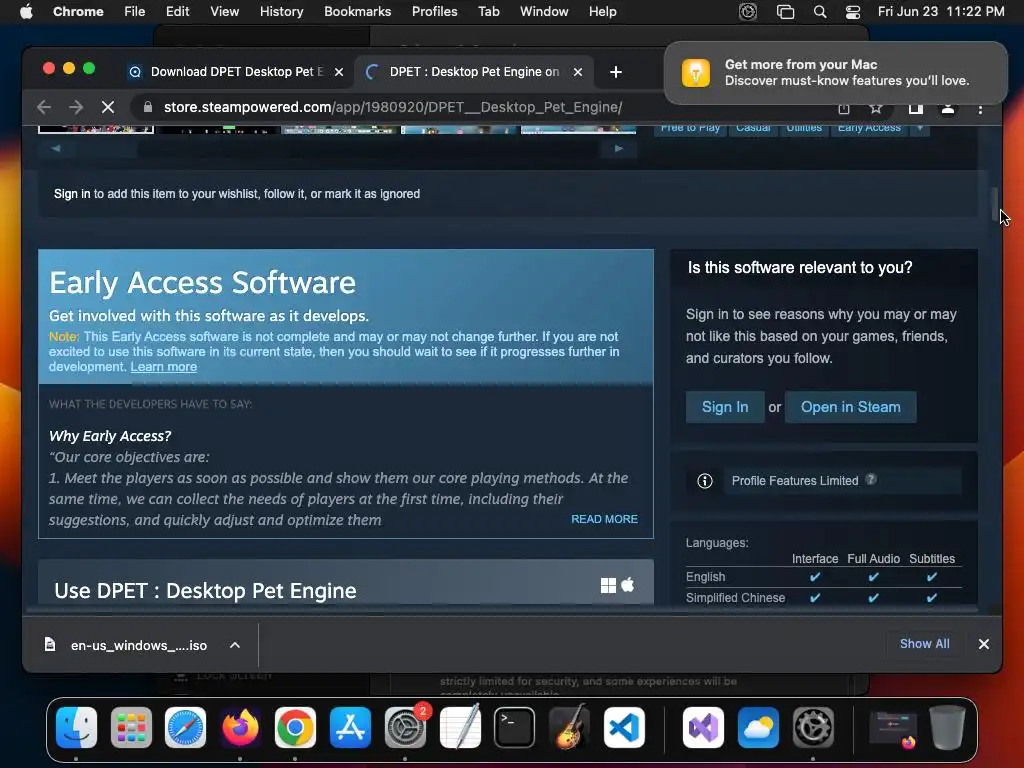Advance screenshot strip right arrow
This screenshot has width=1024, height=768.
click(618, 148)
